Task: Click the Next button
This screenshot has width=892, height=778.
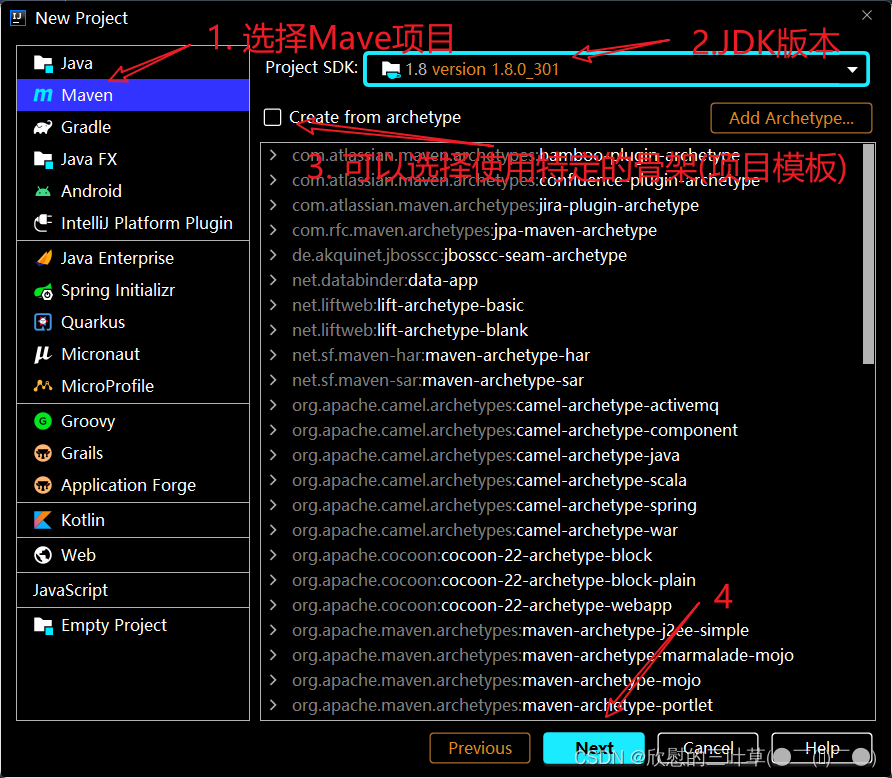Action: [594, 748]
